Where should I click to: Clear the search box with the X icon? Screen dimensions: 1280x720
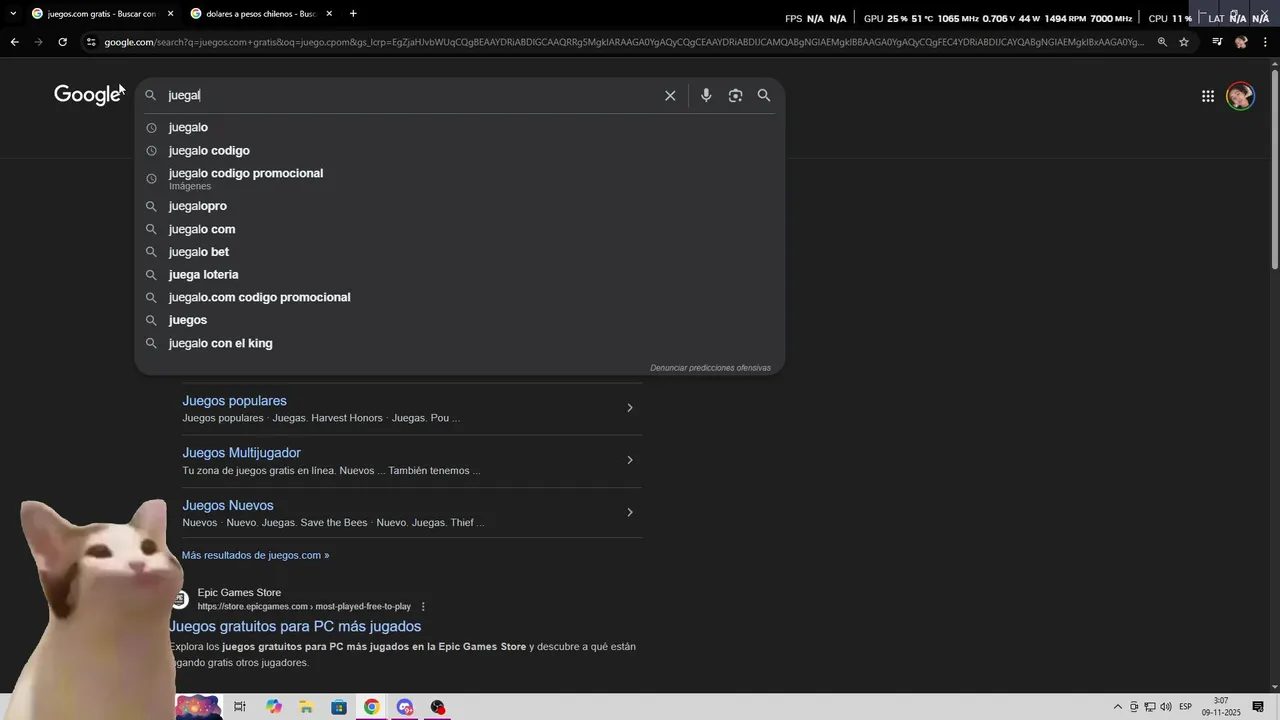pyautogui.click(x=670, y=95)
